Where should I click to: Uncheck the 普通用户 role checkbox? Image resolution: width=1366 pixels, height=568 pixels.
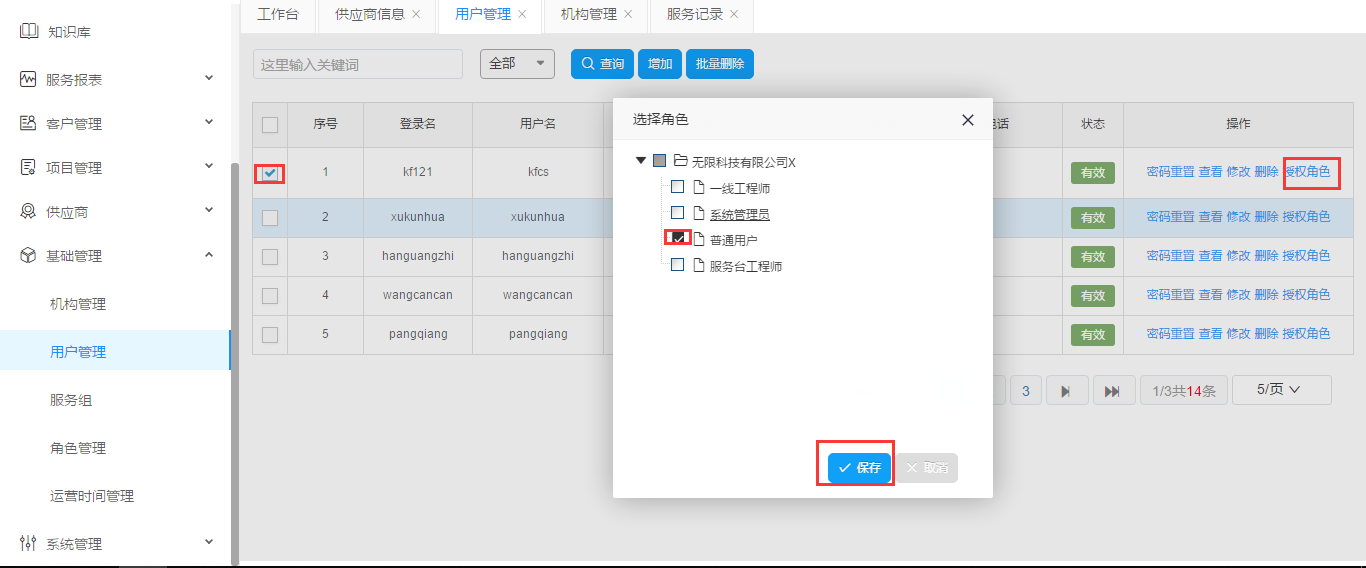(x=678, y=238)
